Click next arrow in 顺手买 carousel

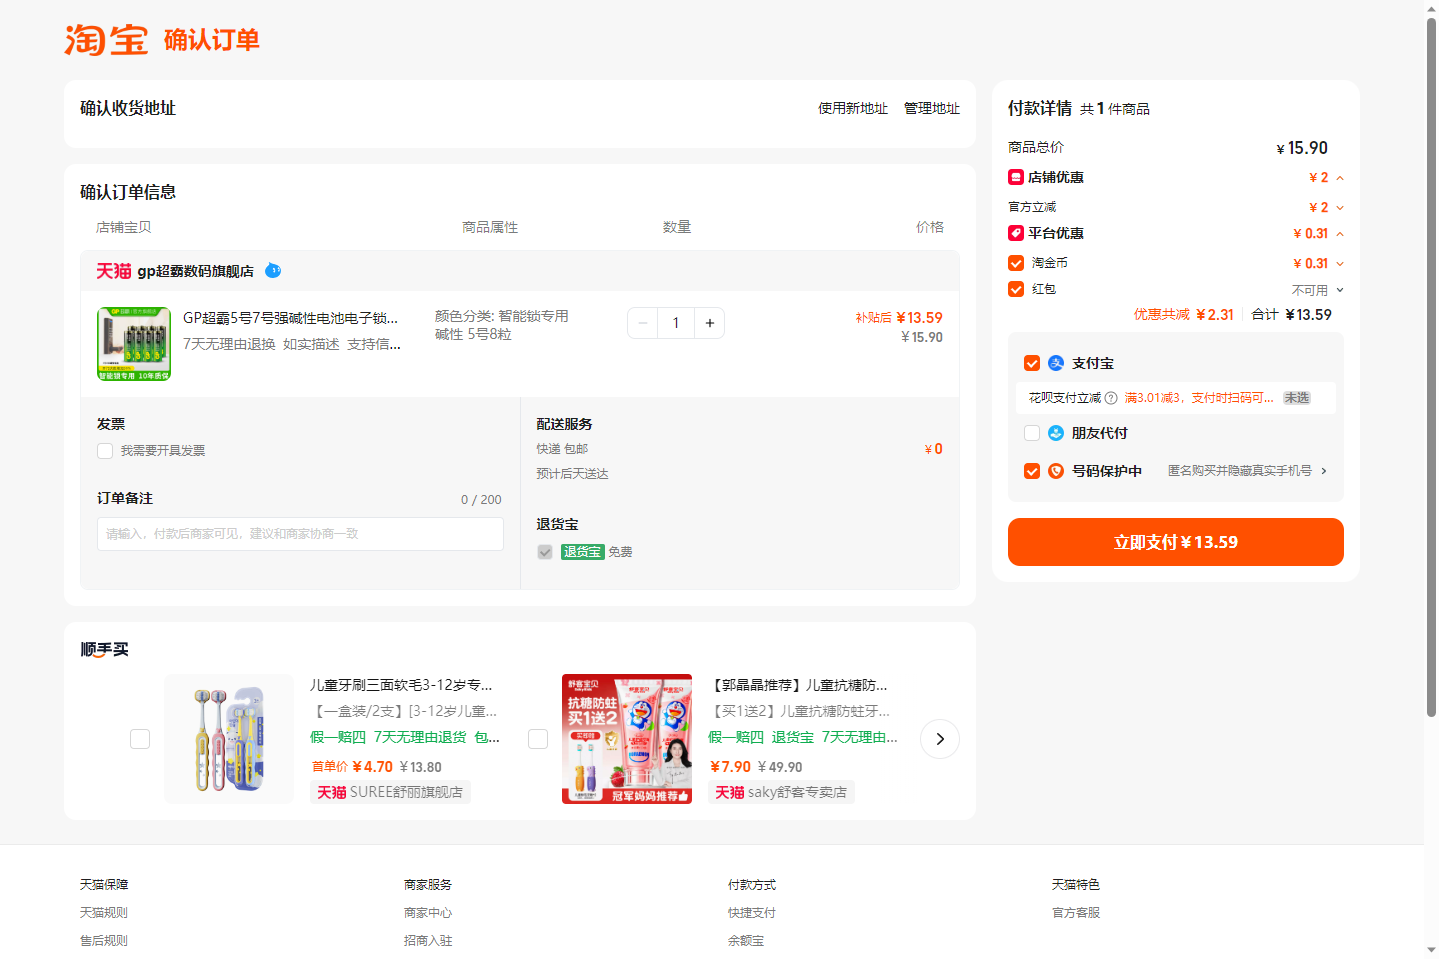[x=940, y=739]
